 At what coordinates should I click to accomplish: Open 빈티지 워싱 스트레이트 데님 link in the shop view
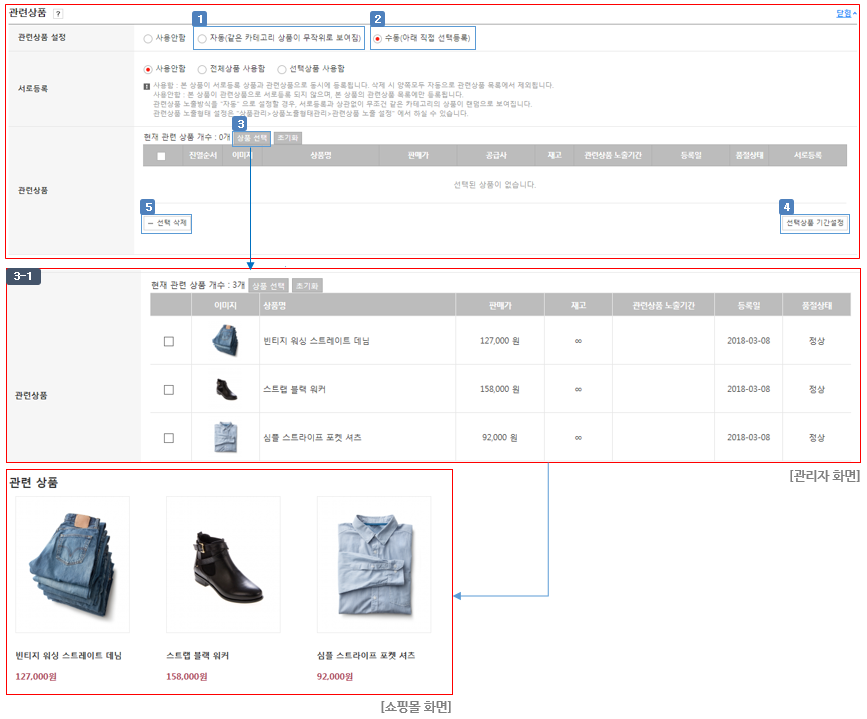click(x=69, y=656)
